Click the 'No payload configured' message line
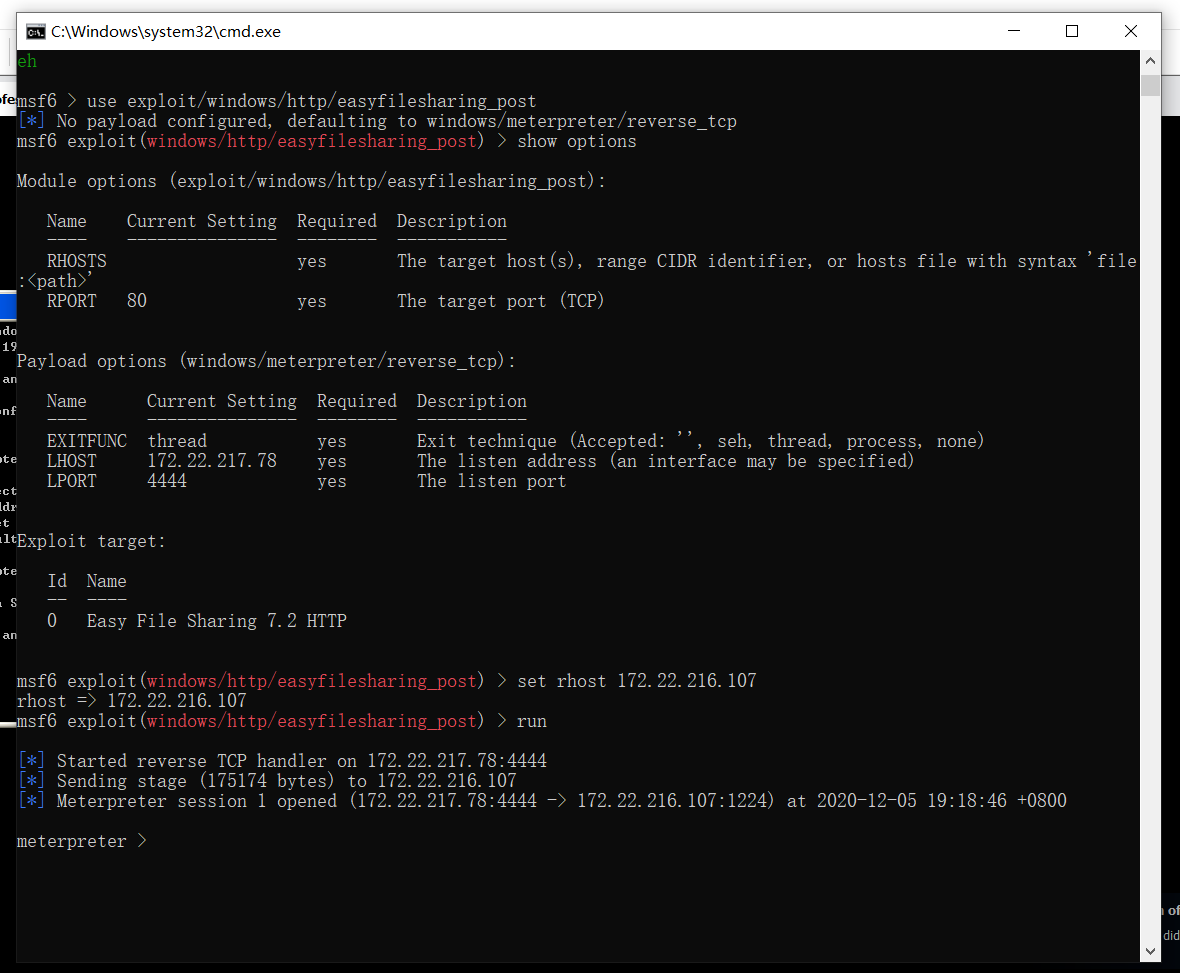The image size is (1180, 973). (x=377, y=121)
